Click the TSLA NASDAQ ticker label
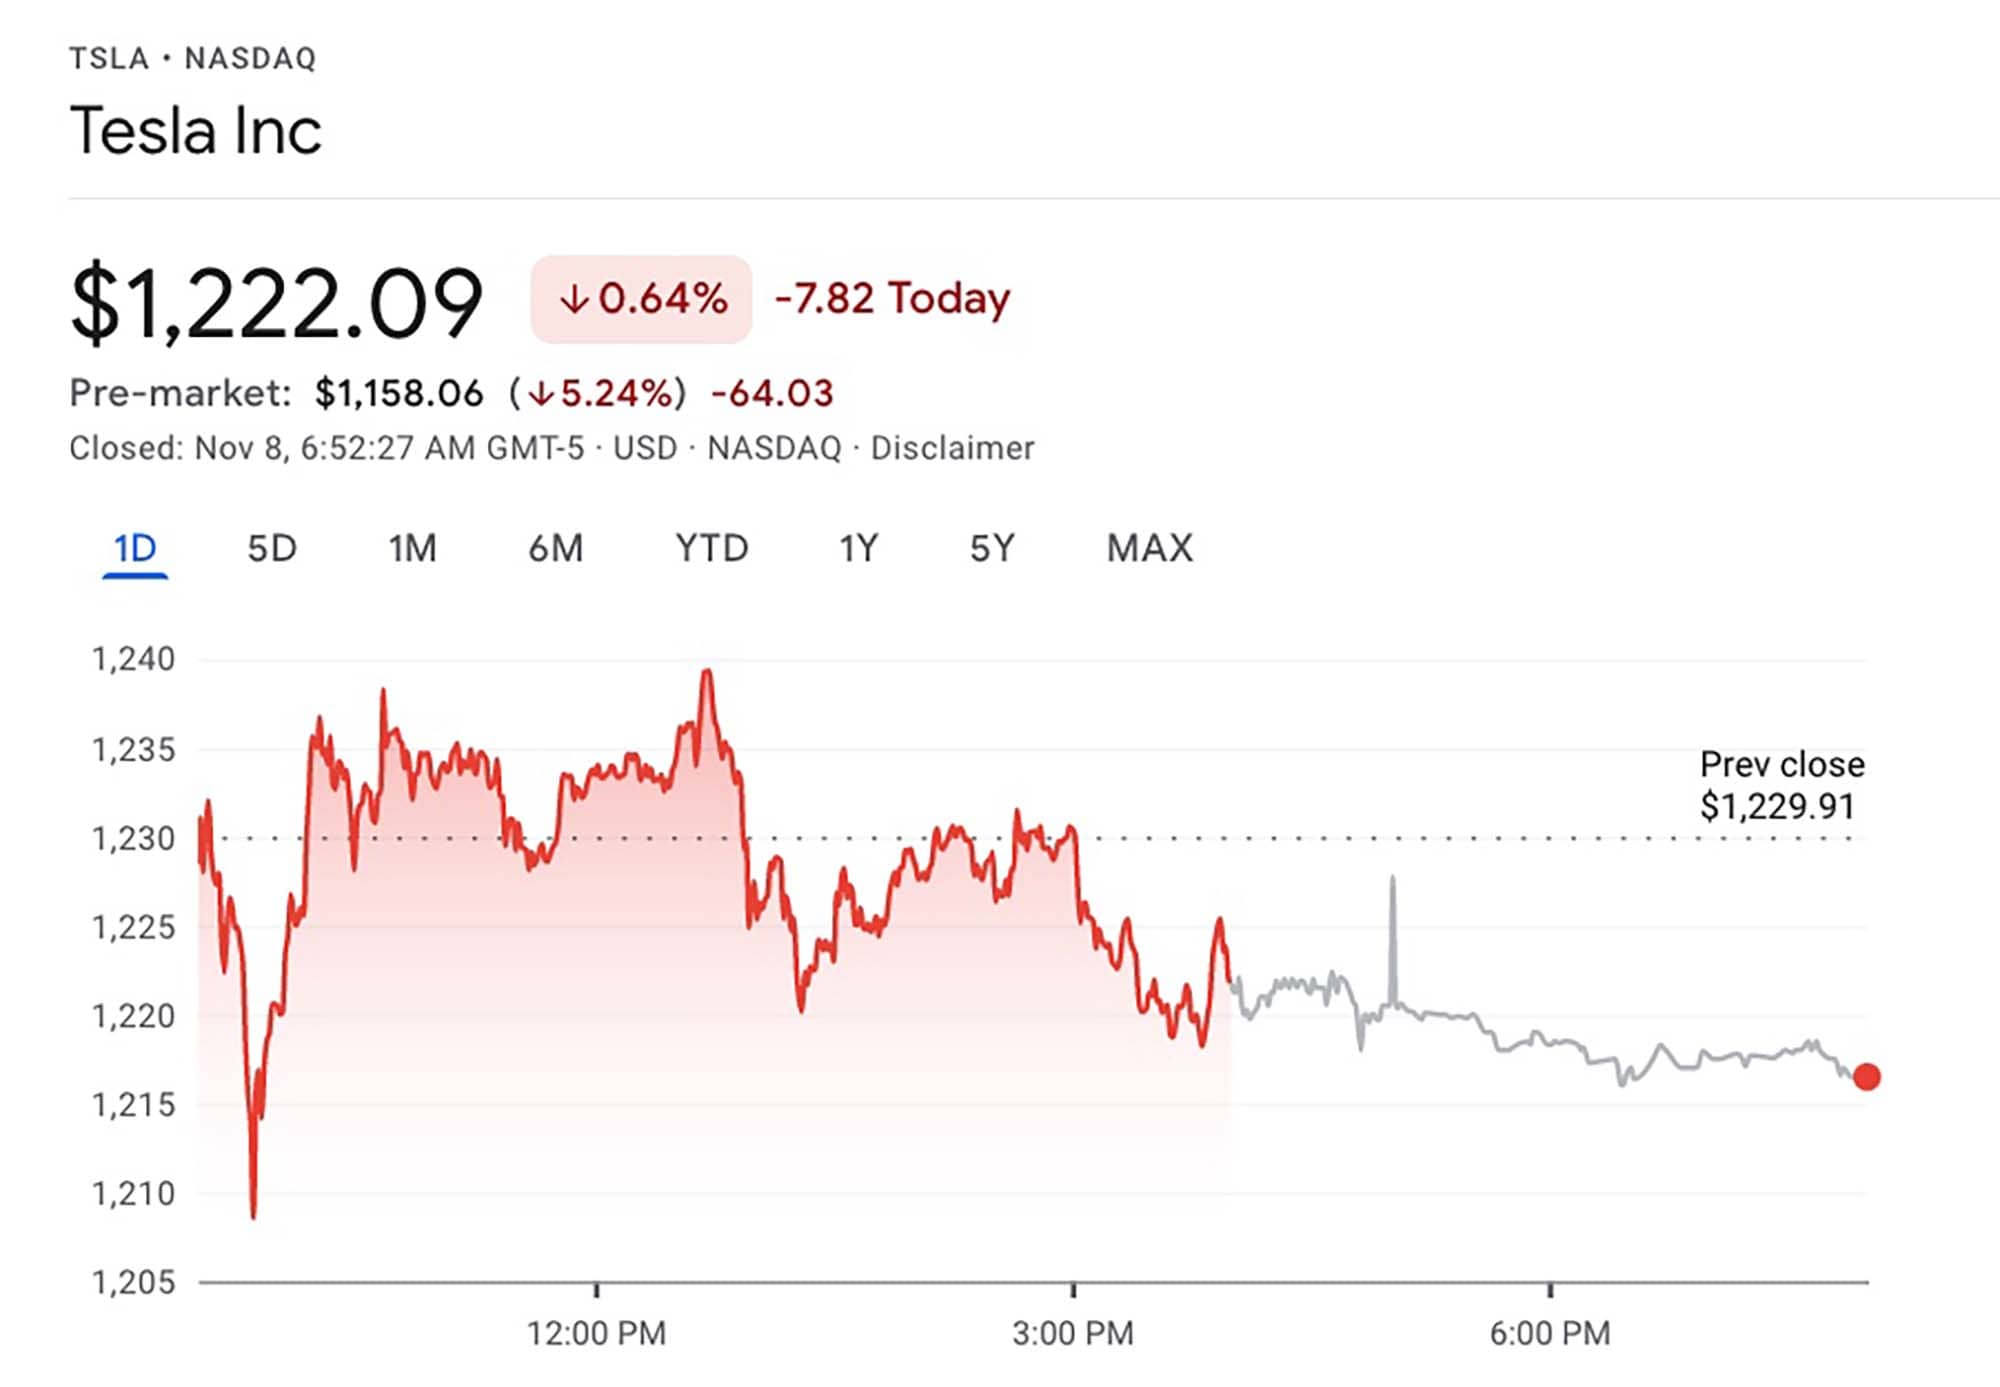The width and height of the screenshot is (2000, 1387). (x=193, y=59)
